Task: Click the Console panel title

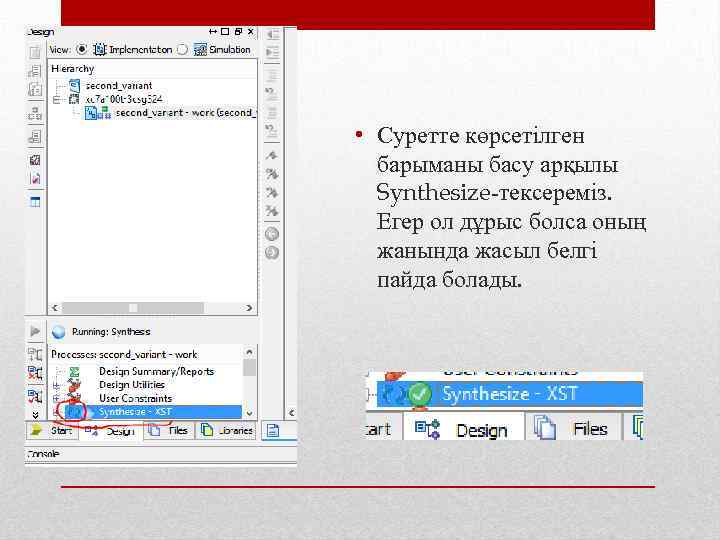Action: [x=43, y=454]
